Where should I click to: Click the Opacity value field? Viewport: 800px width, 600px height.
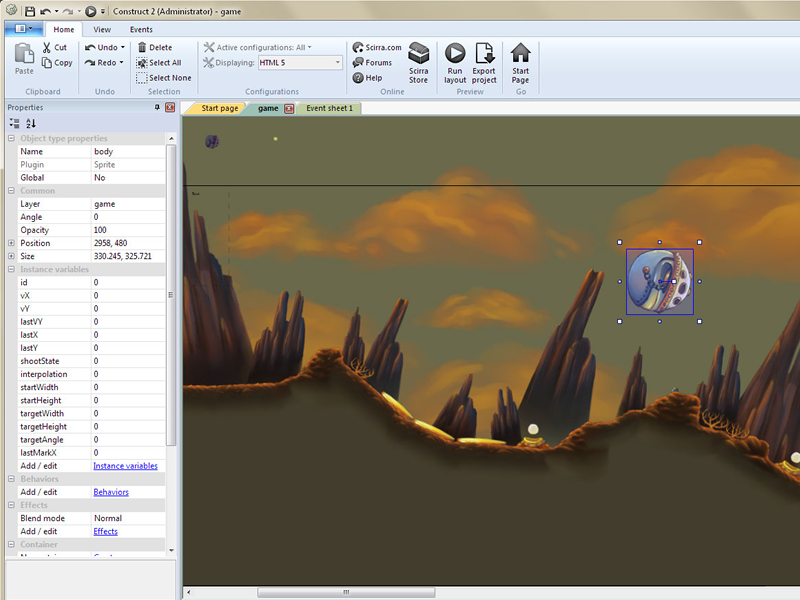(x=130, y=230)
